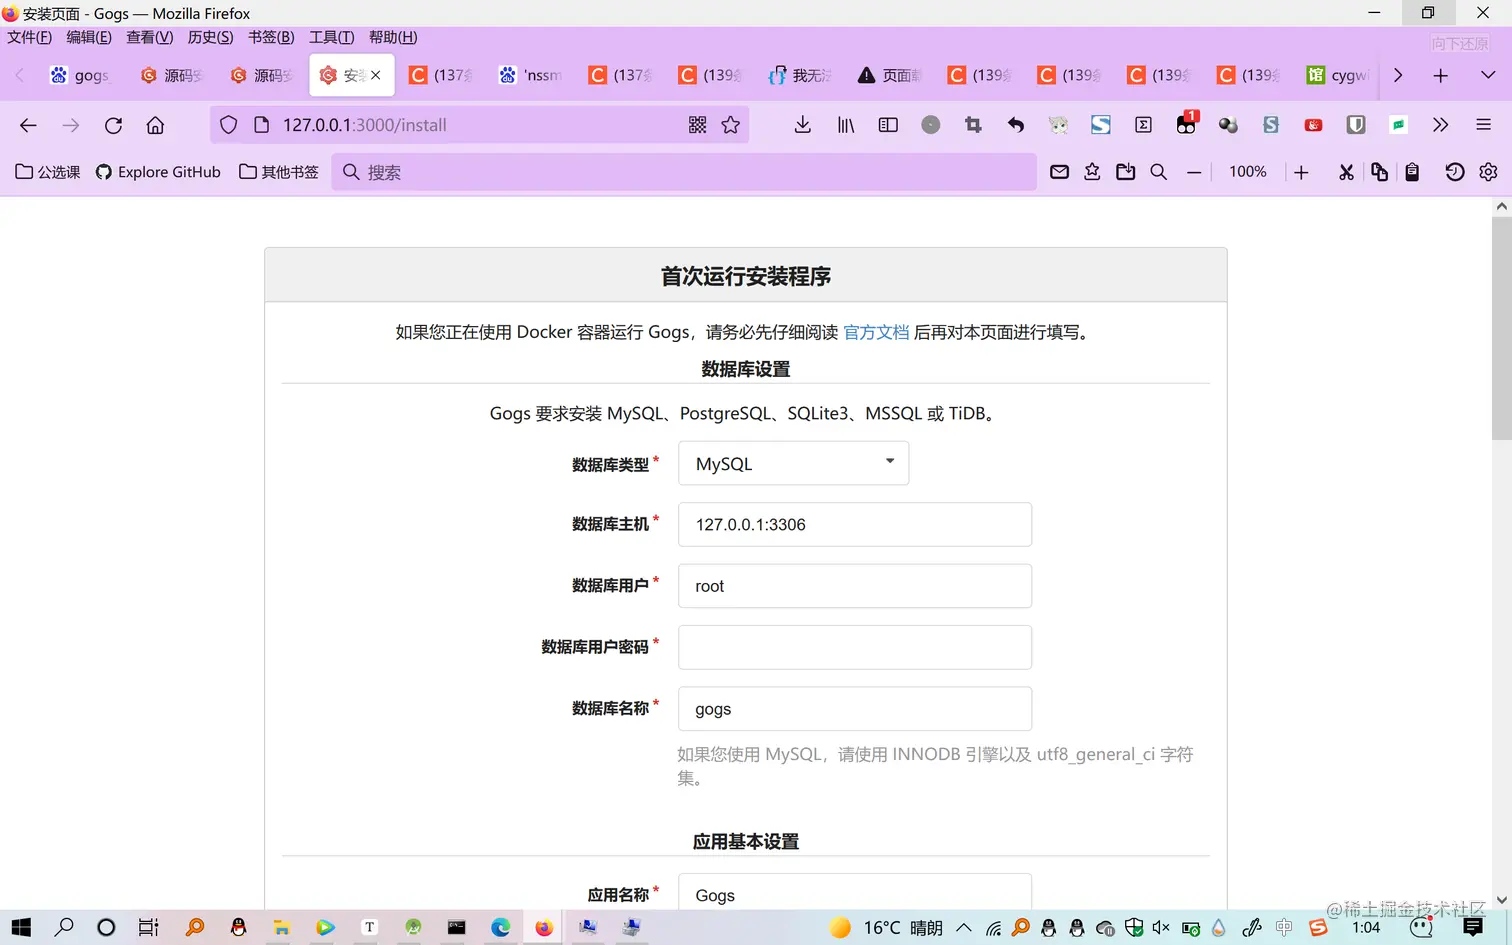Image resolution: width=1512 pixels, height=945 pixels.
Task: Open the shield tracking protection icon
Action: 229,125
